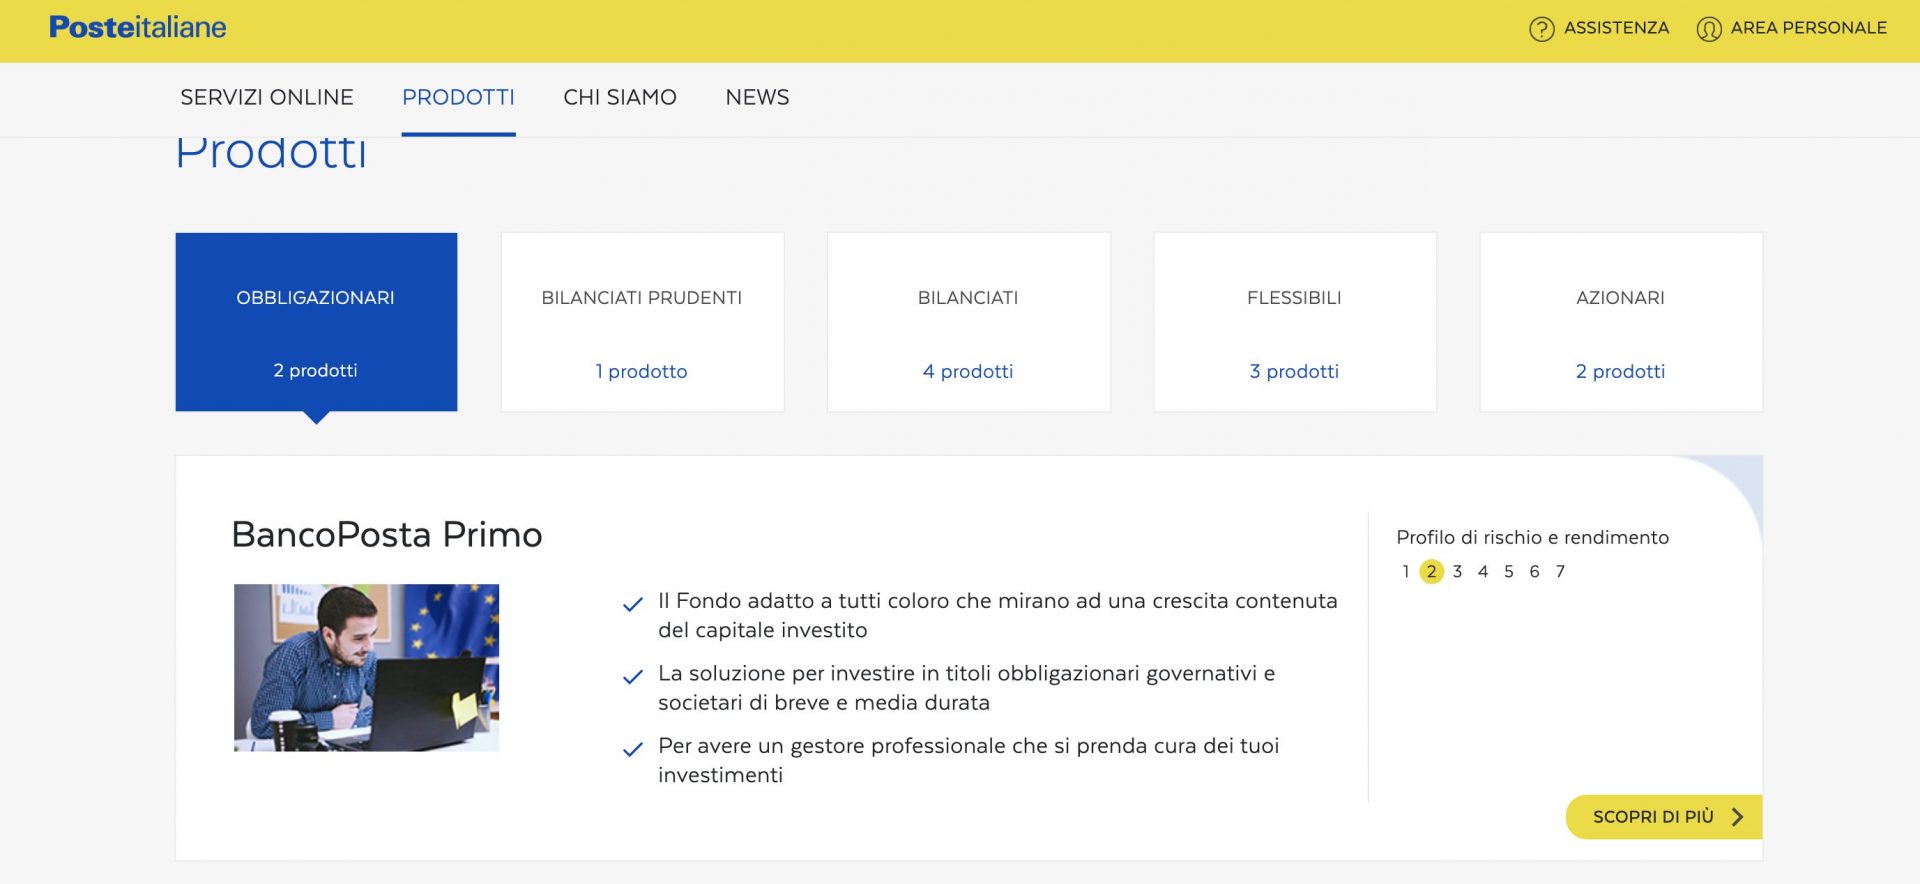1920x884 pixels.
Task: Click the highlighted risk level 2 indicator
Action: (1431, 571)
